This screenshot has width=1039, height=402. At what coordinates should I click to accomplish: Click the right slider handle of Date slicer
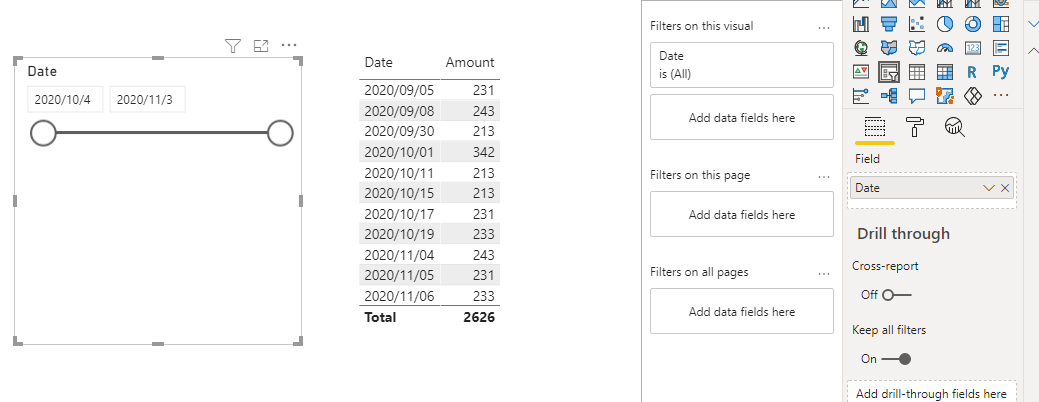pyautogui.click(x=280, y=133)
